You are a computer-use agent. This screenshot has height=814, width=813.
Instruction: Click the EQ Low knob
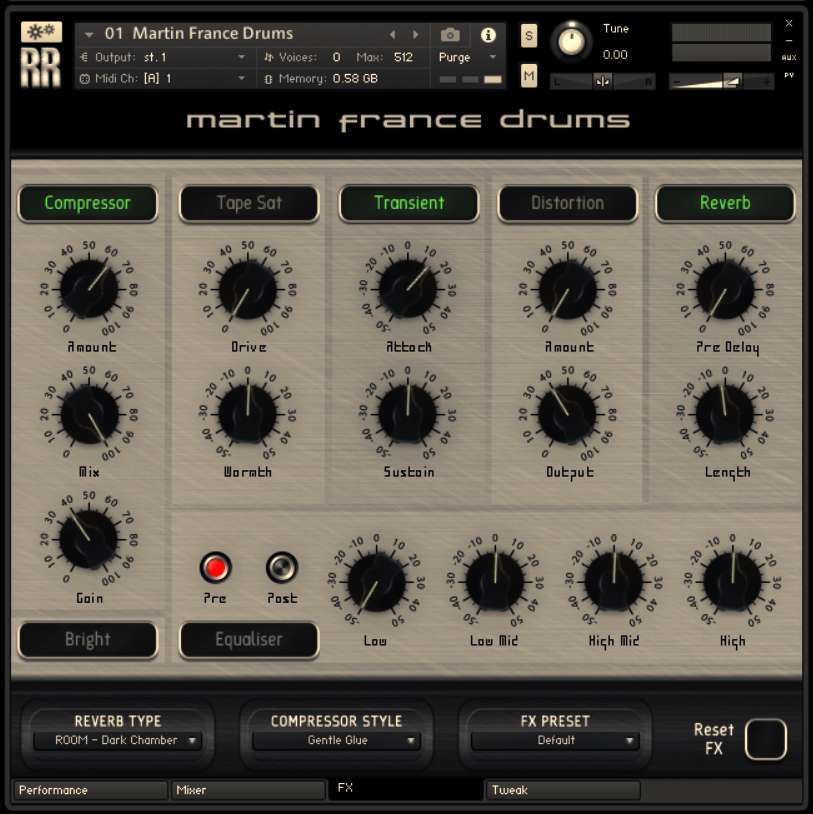tap(376, 581)
